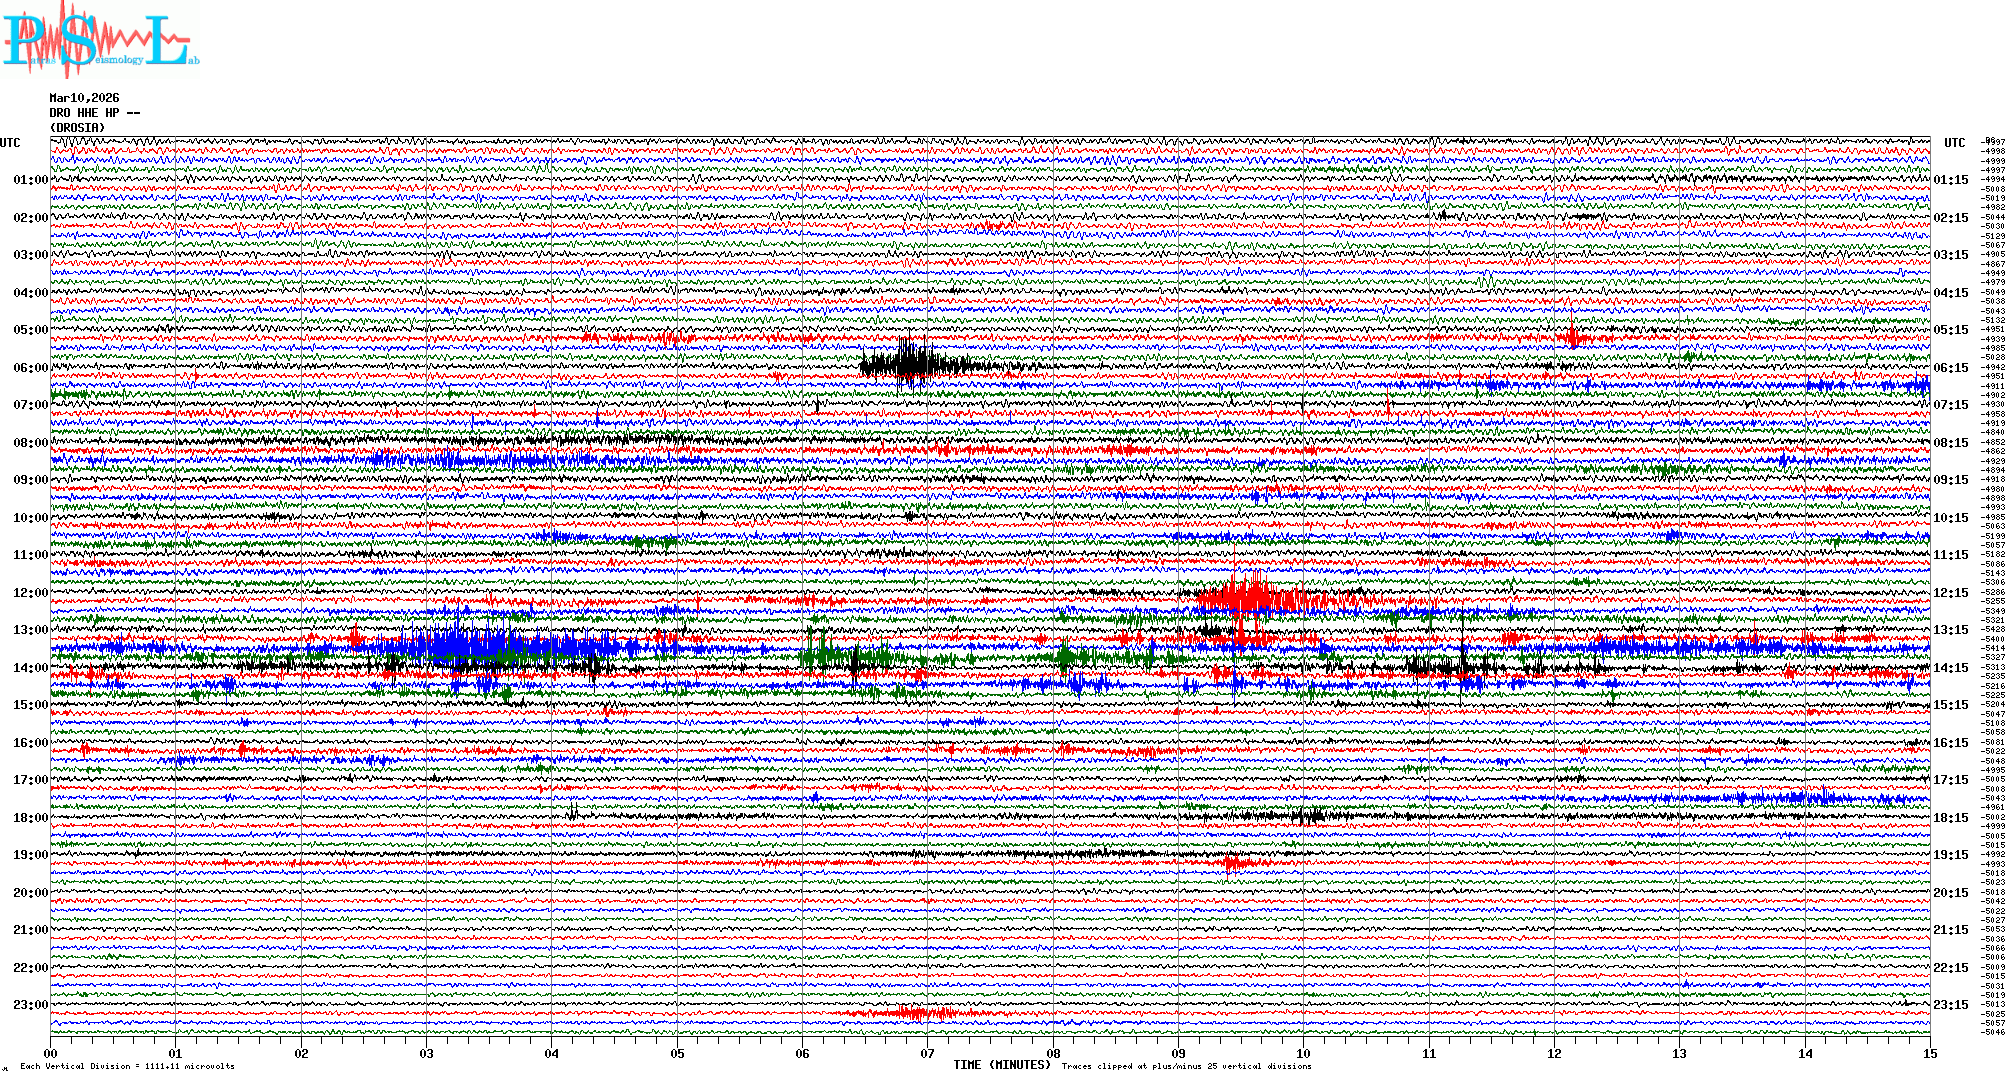Click the minute 15 tick on bottom axis

click(x=1929, y=1053)
